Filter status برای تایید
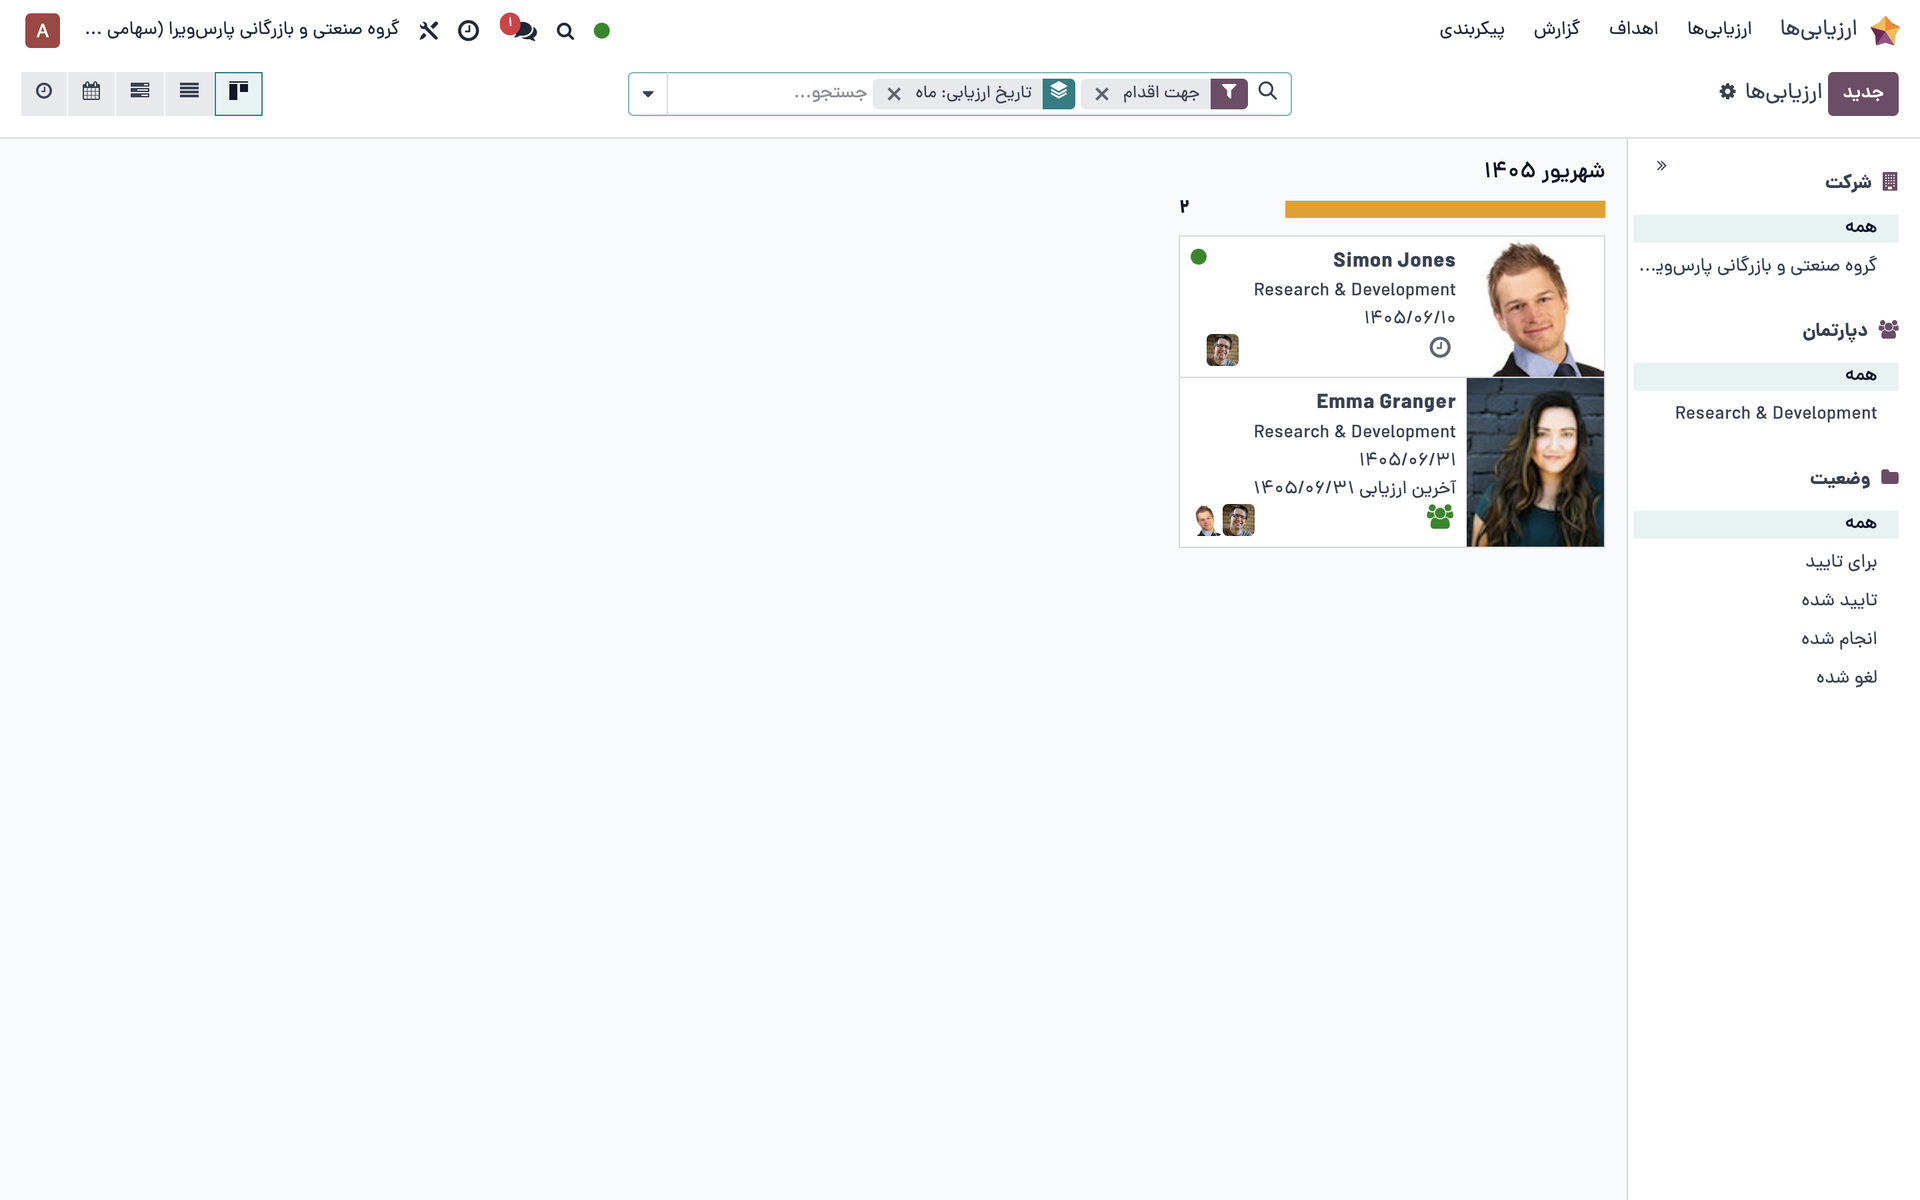1920x1200 pixels. pyautogui.click(x=1841, y=562)
